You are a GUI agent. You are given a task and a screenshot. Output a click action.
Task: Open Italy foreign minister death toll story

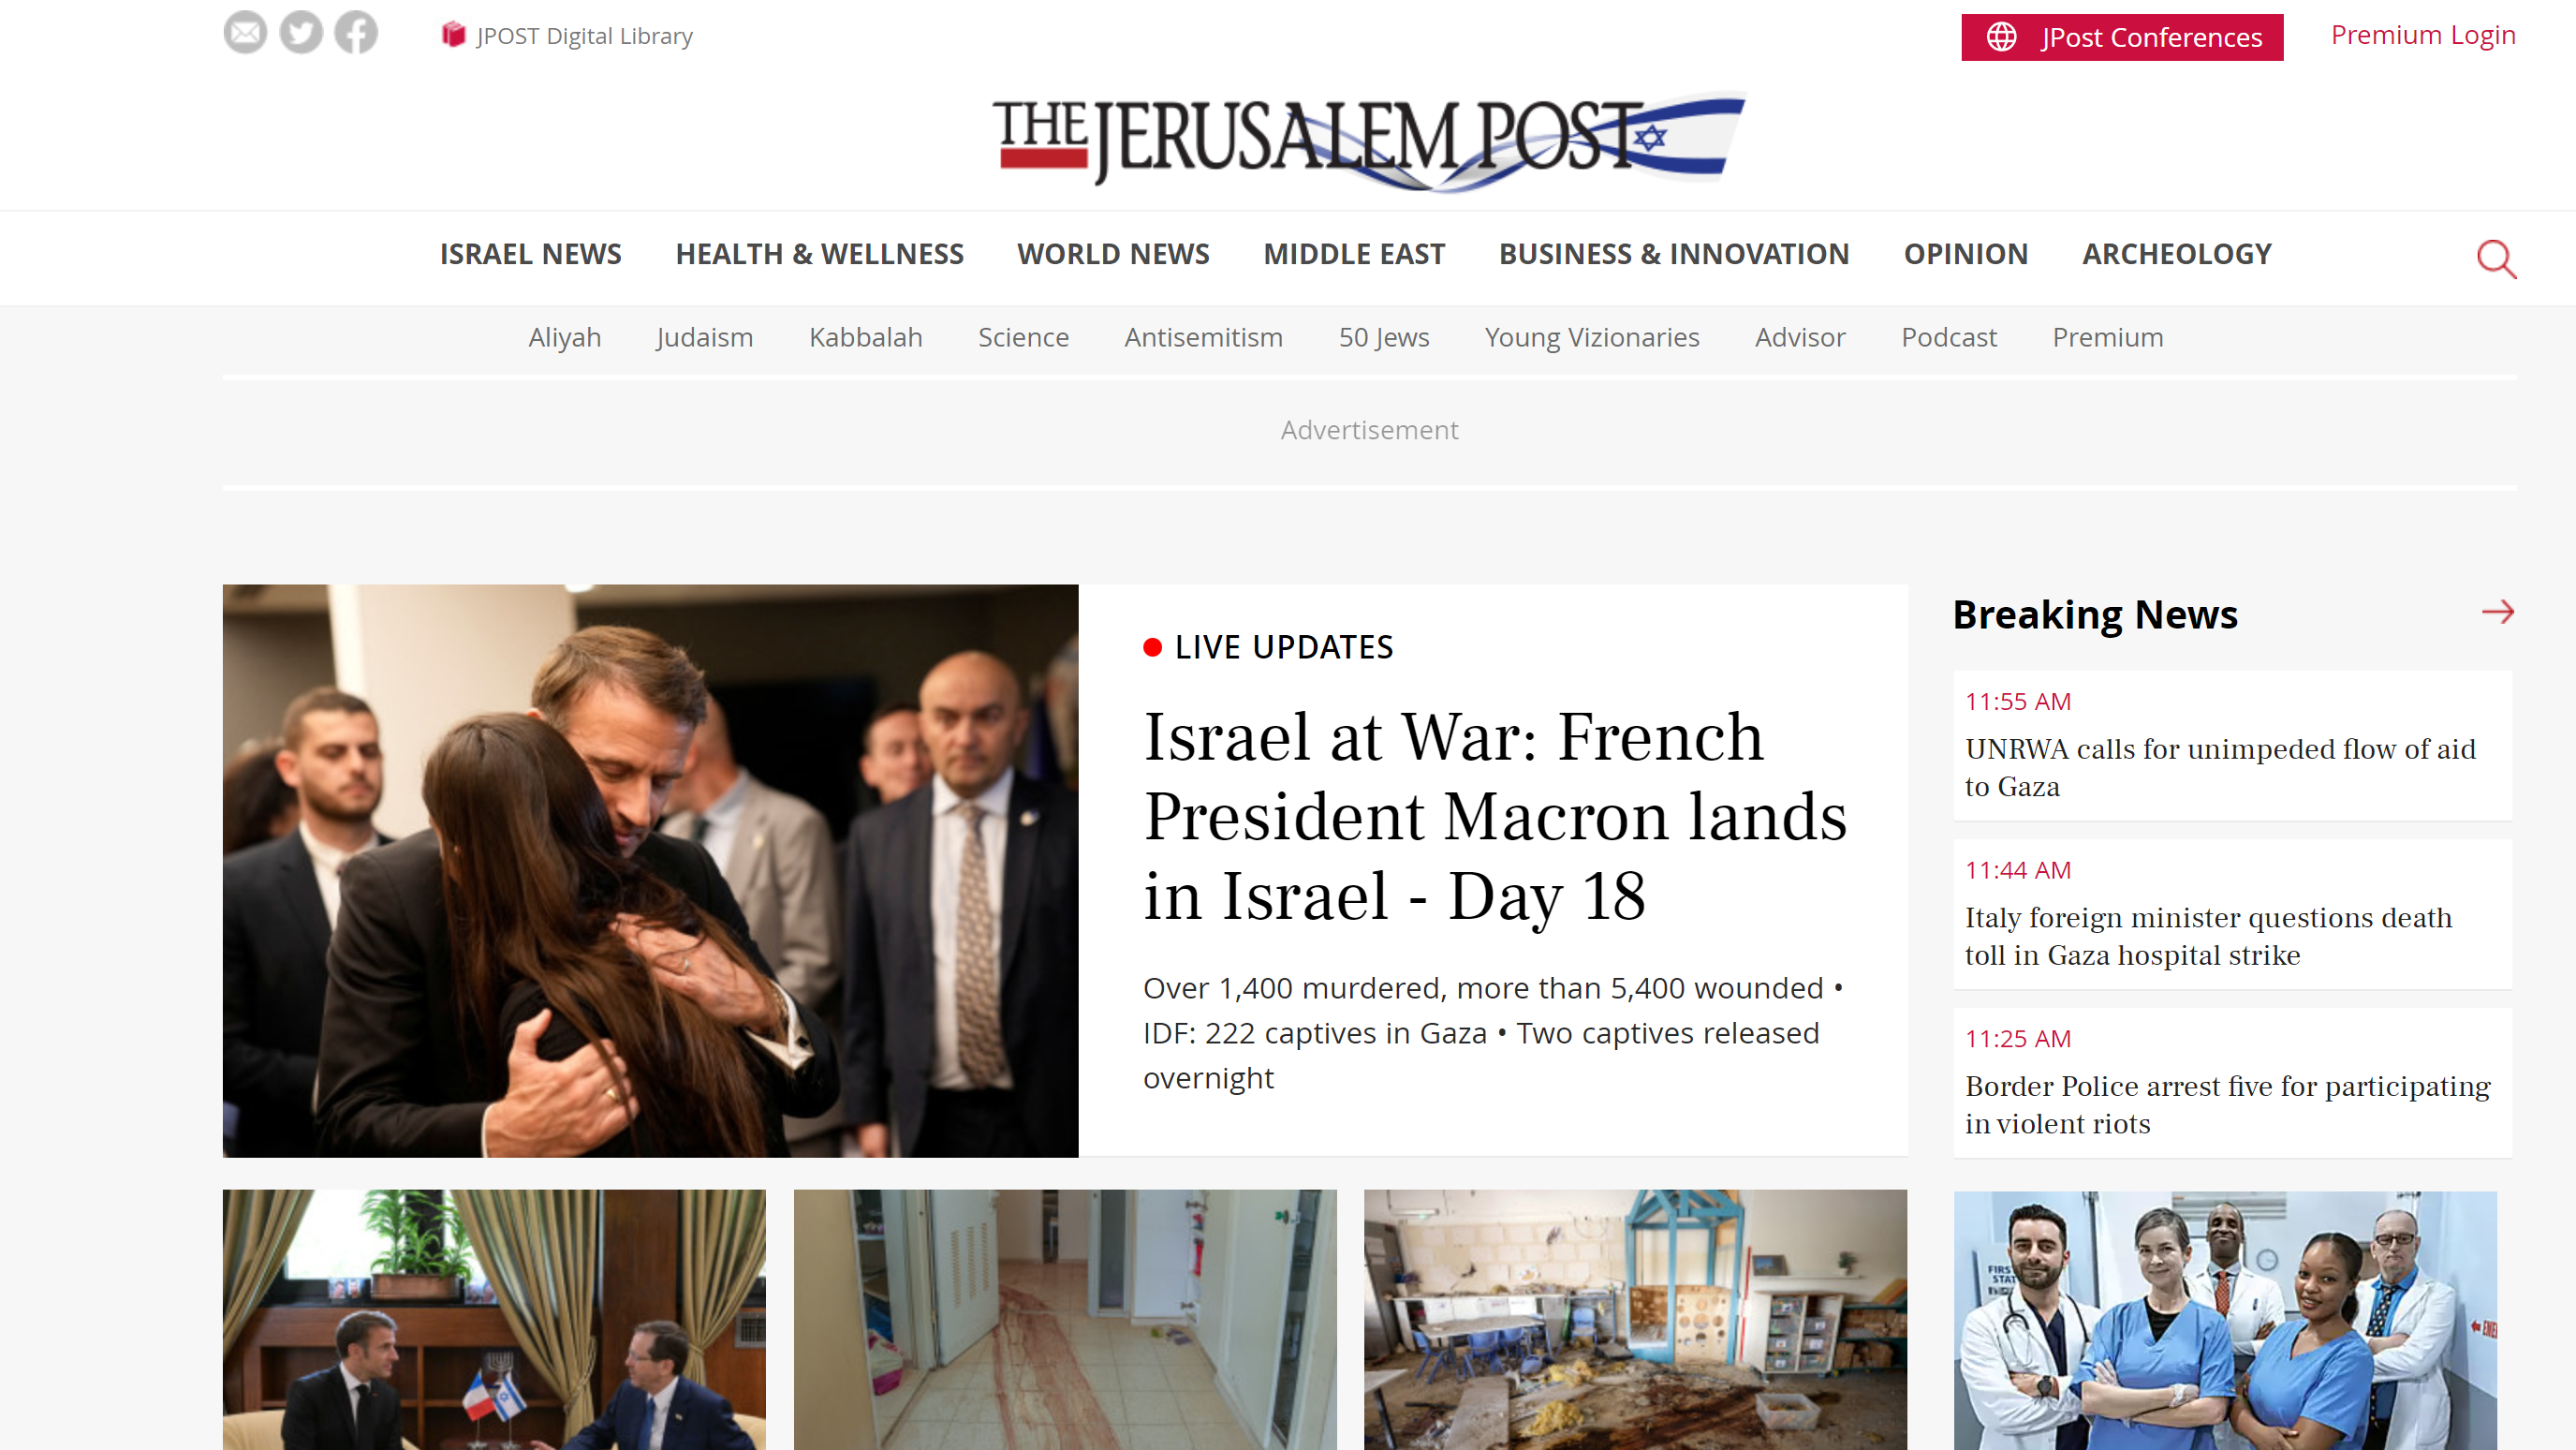(2208, 935)
